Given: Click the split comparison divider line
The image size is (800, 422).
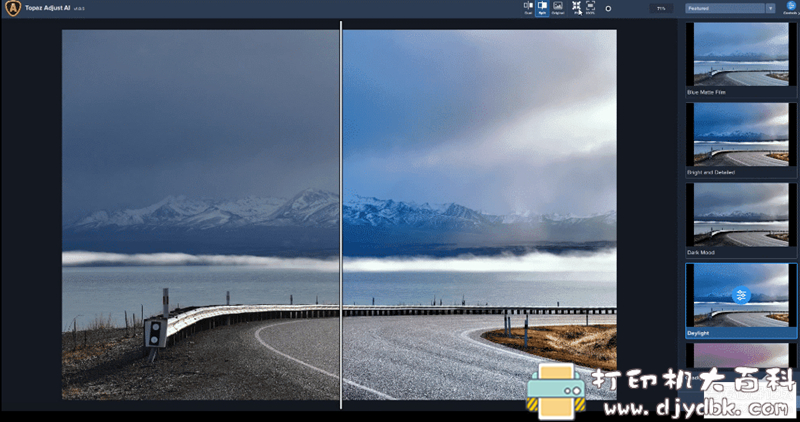Looking at the screenshot, I should tap(341, 214).
